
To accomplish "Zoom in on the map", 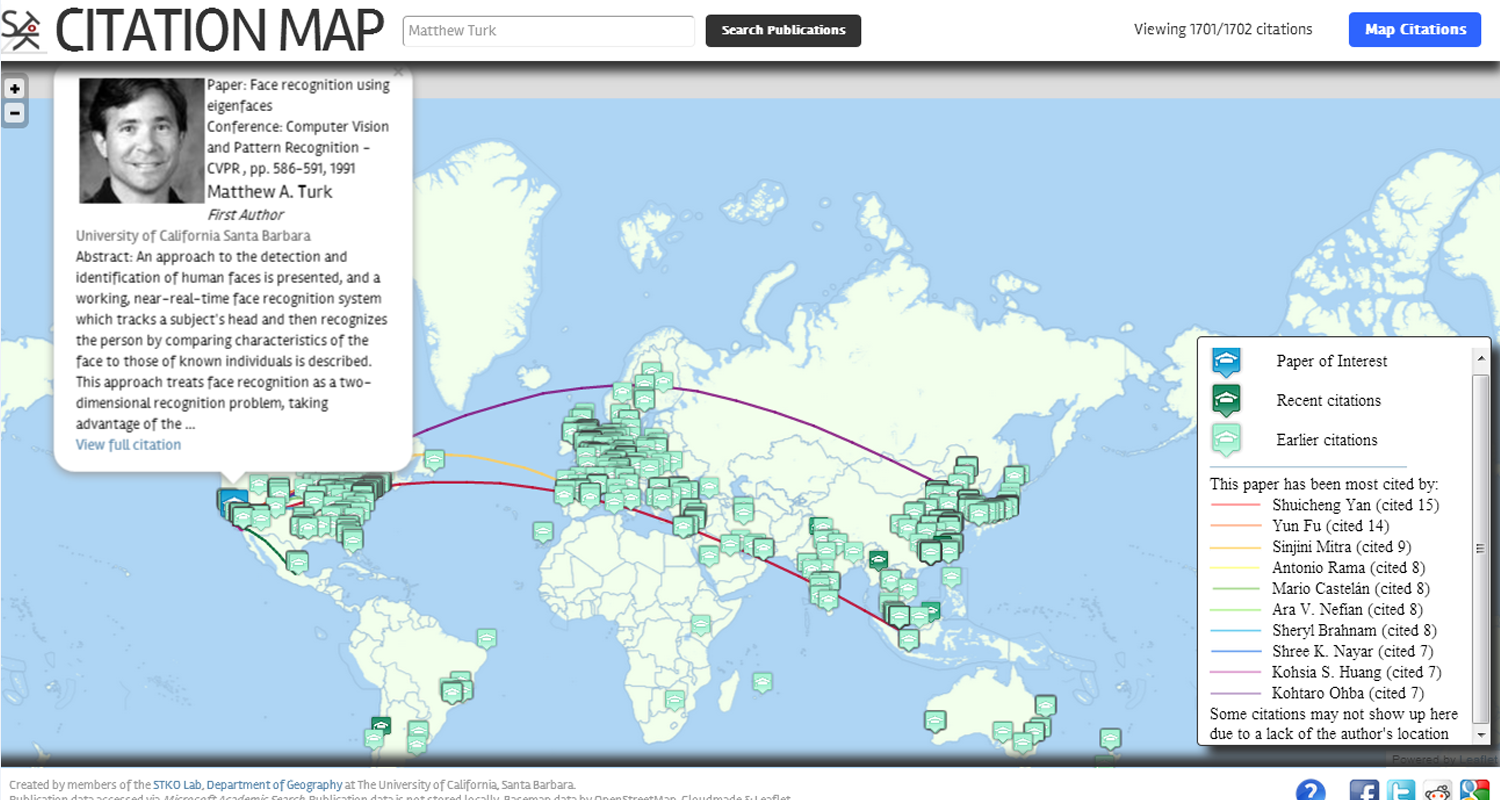I will (x=15, y=89).
